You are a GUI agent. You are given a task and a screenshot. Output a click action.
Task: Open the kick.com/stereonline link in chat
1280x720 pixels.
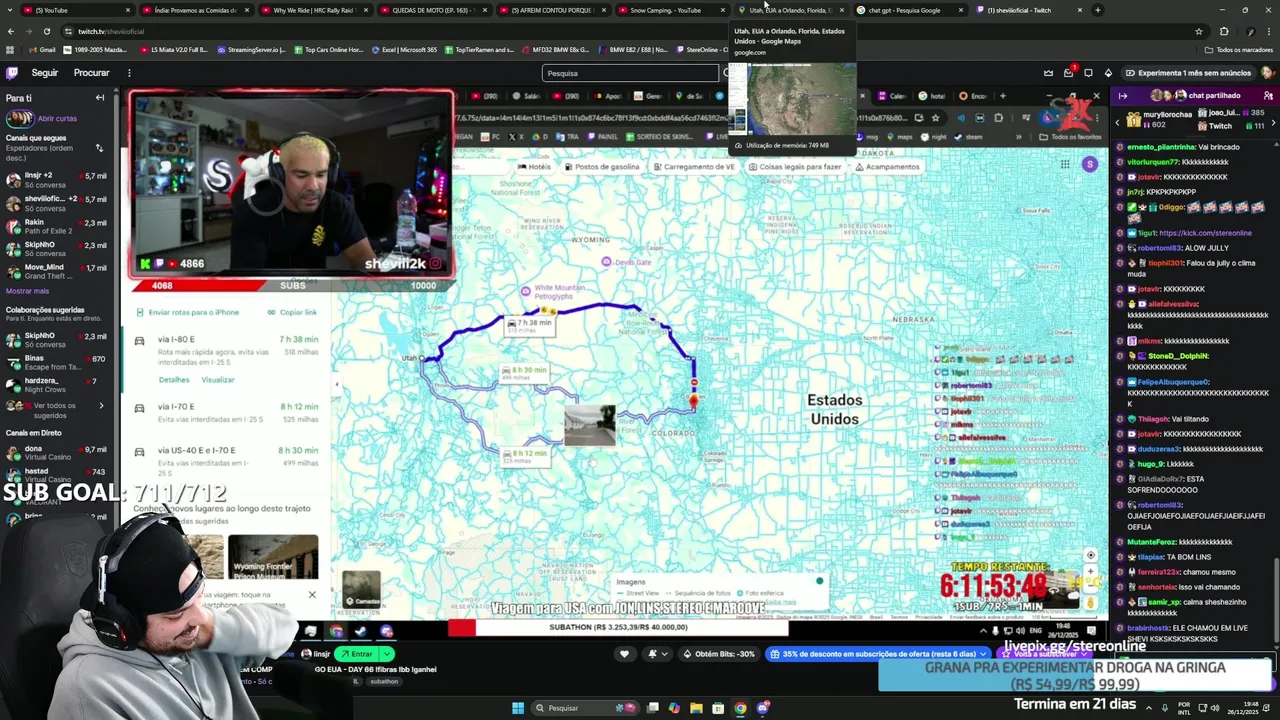[x=1205, y=233]
